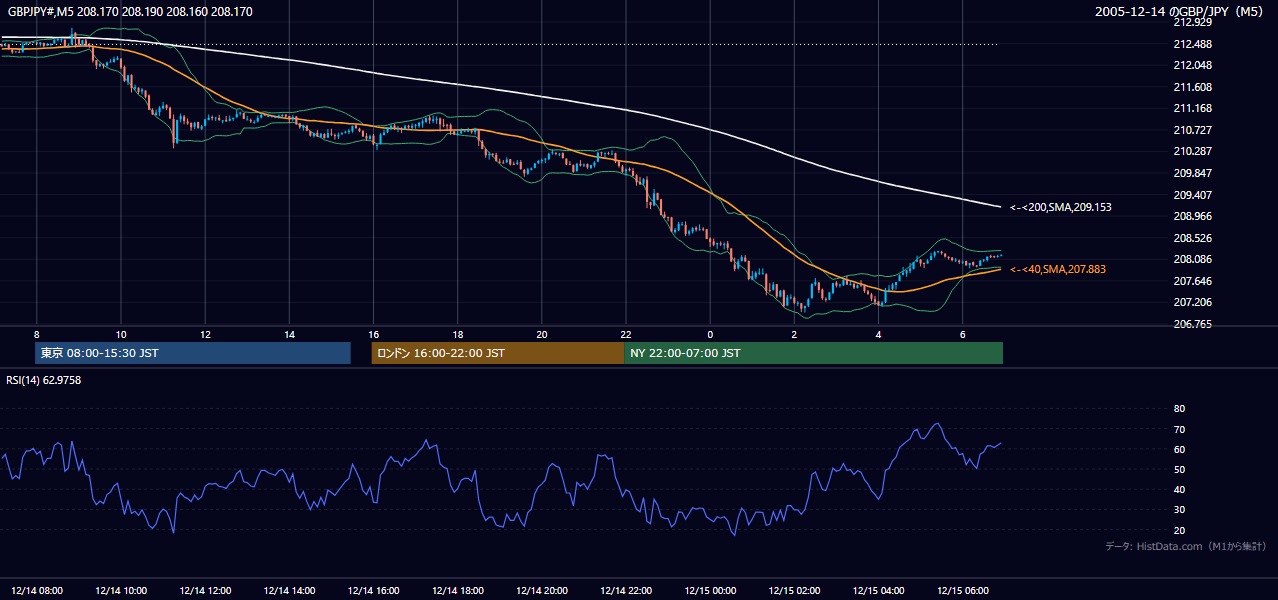The width and height of the screenshot is (1278, 600).
Task: Click the RSI(14) 62.9758 indicator label
Action: (x=44, y=380)
